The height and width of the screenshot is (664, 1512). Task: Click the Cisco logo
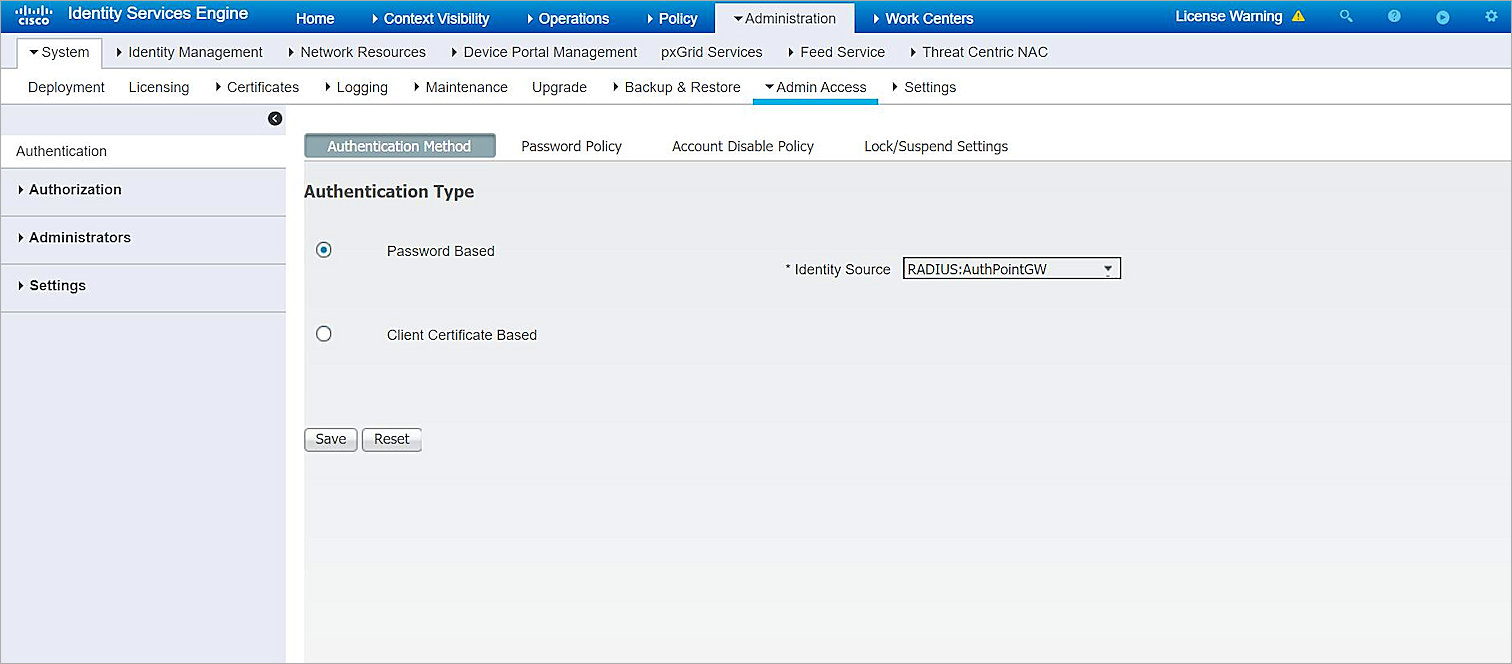tap(33, 15)
